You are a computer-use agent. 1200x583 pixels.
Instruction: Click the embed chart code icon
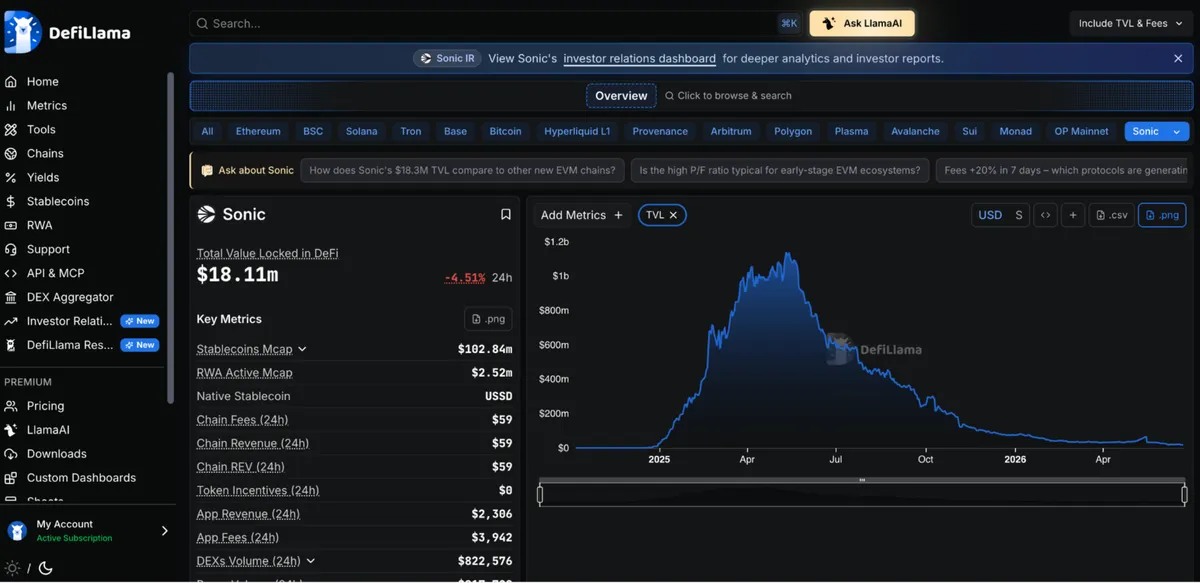(x=1045, y=215)
